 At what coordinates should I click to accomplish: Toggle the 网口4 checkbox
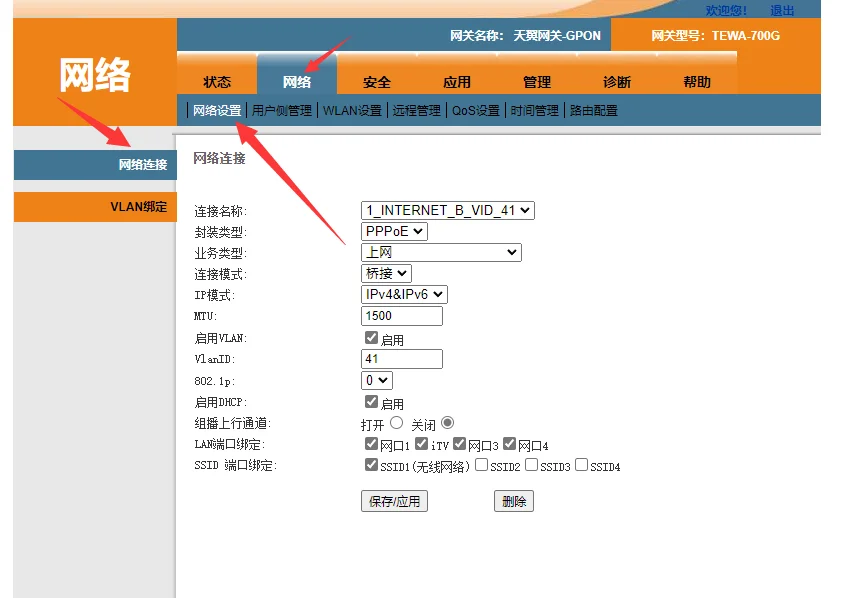pos(510,444)
